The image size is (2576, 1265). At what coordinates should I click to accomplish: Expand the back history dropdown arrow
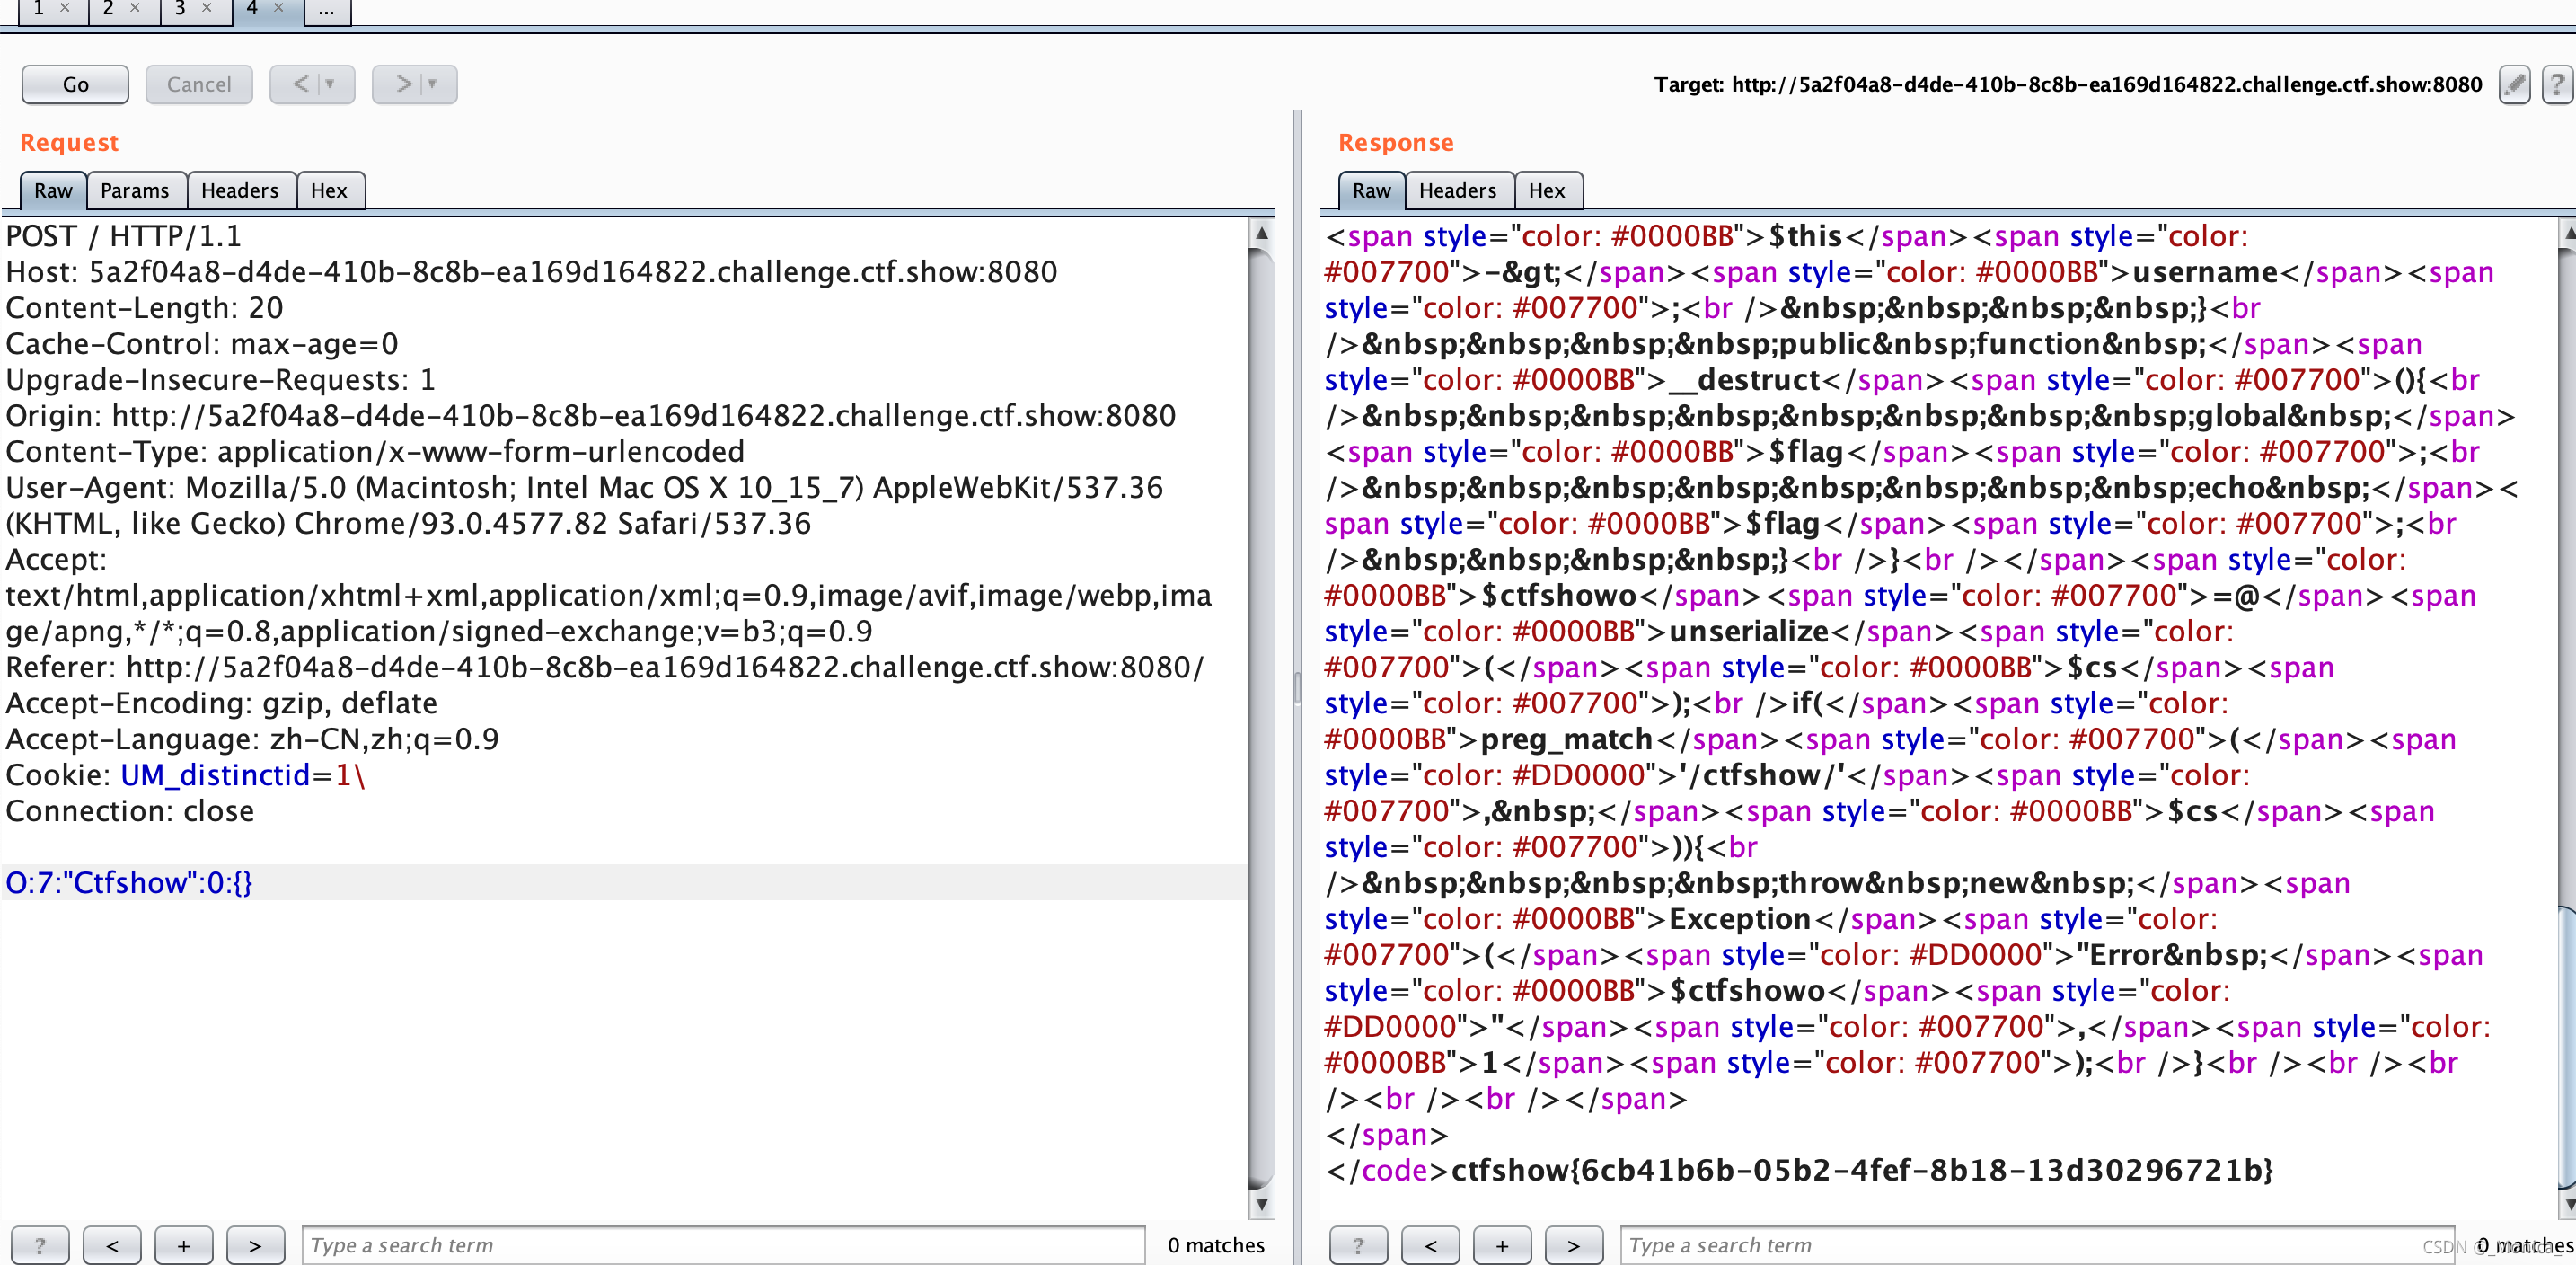[331, 85]
